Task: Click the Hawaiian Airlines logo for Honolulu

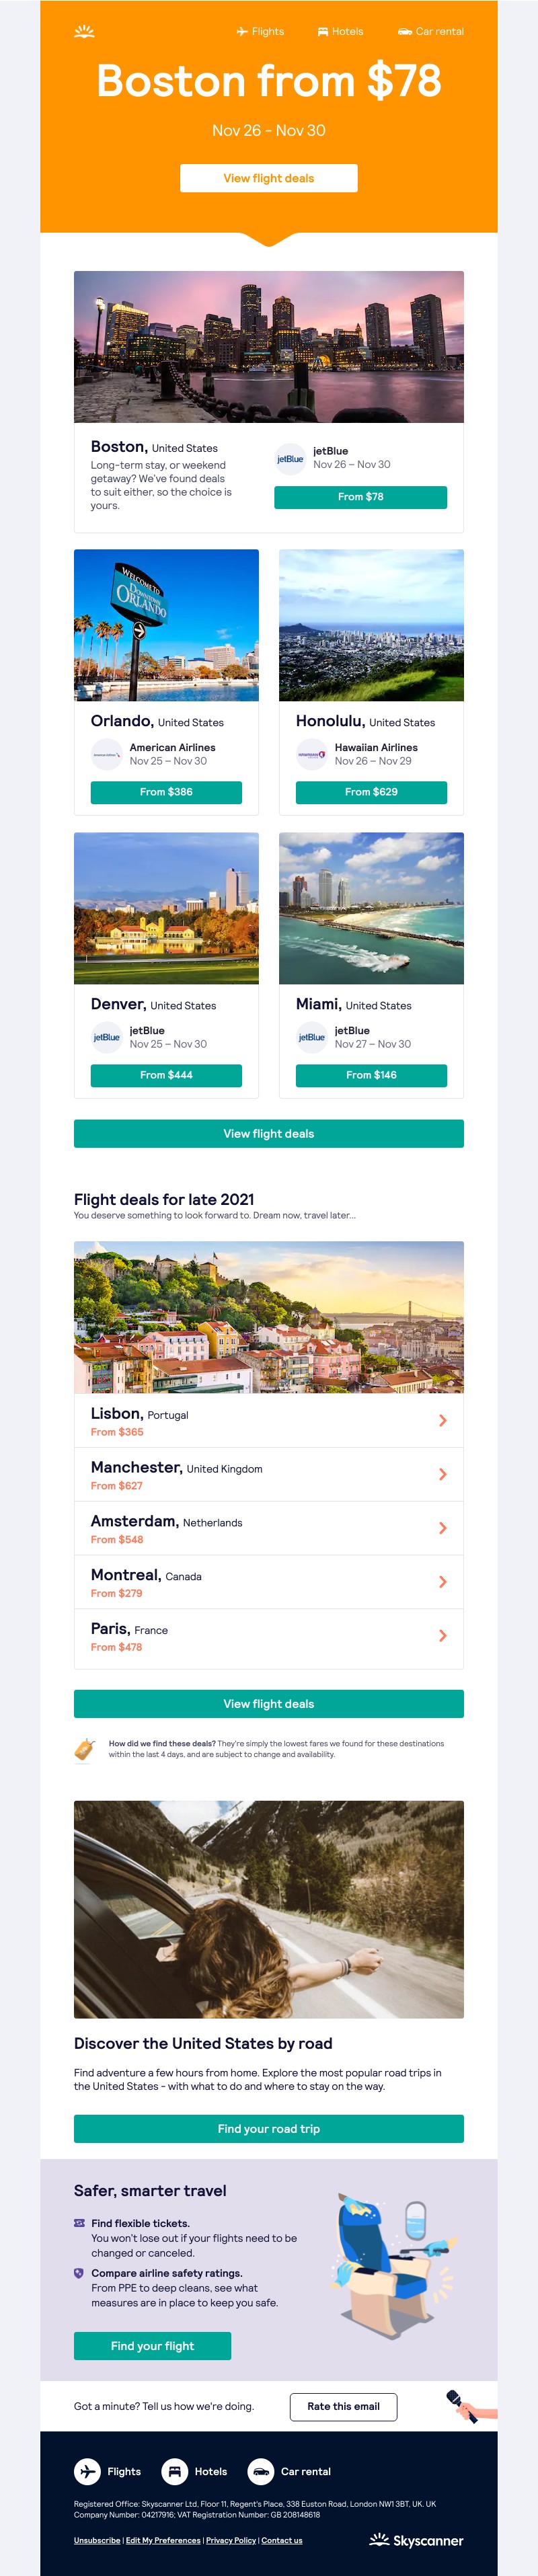Action: 311,754
